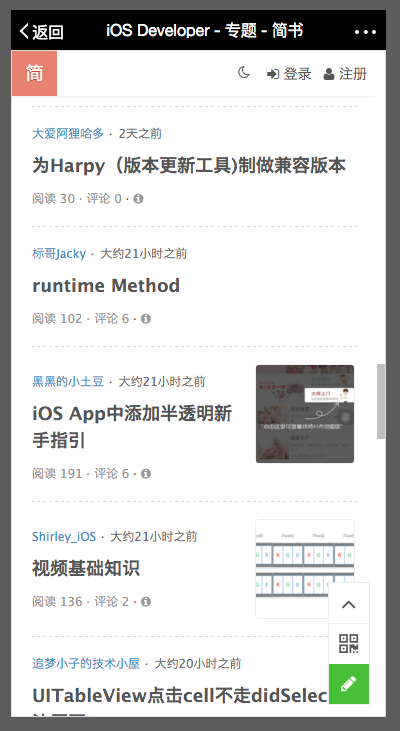
Task: Open the article runtime Method
Action: [x=106, y=285]
